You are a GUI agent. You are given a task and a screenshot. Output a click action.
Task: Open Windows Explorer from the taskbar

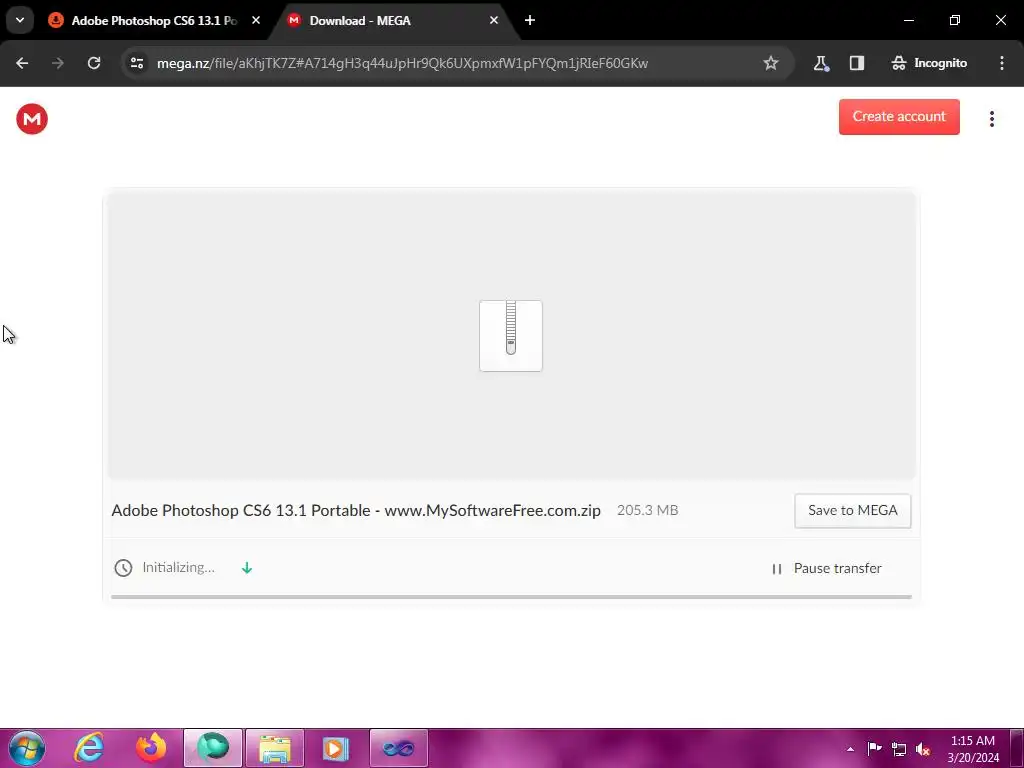[x=275, y=748]
